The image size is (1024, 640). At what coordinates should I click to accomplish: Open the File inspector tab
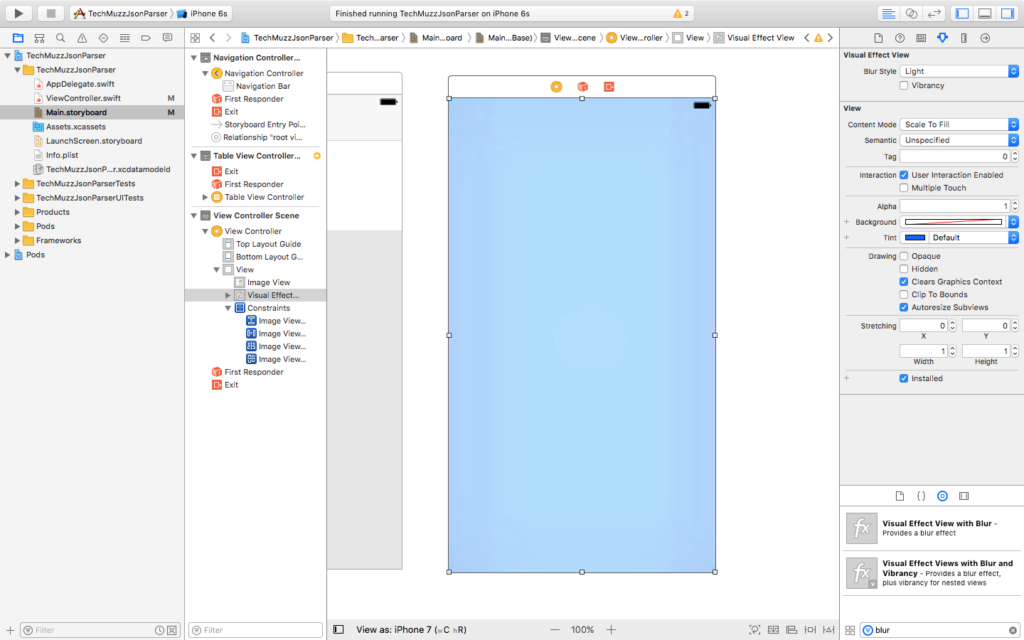click(x=878, y=38)
